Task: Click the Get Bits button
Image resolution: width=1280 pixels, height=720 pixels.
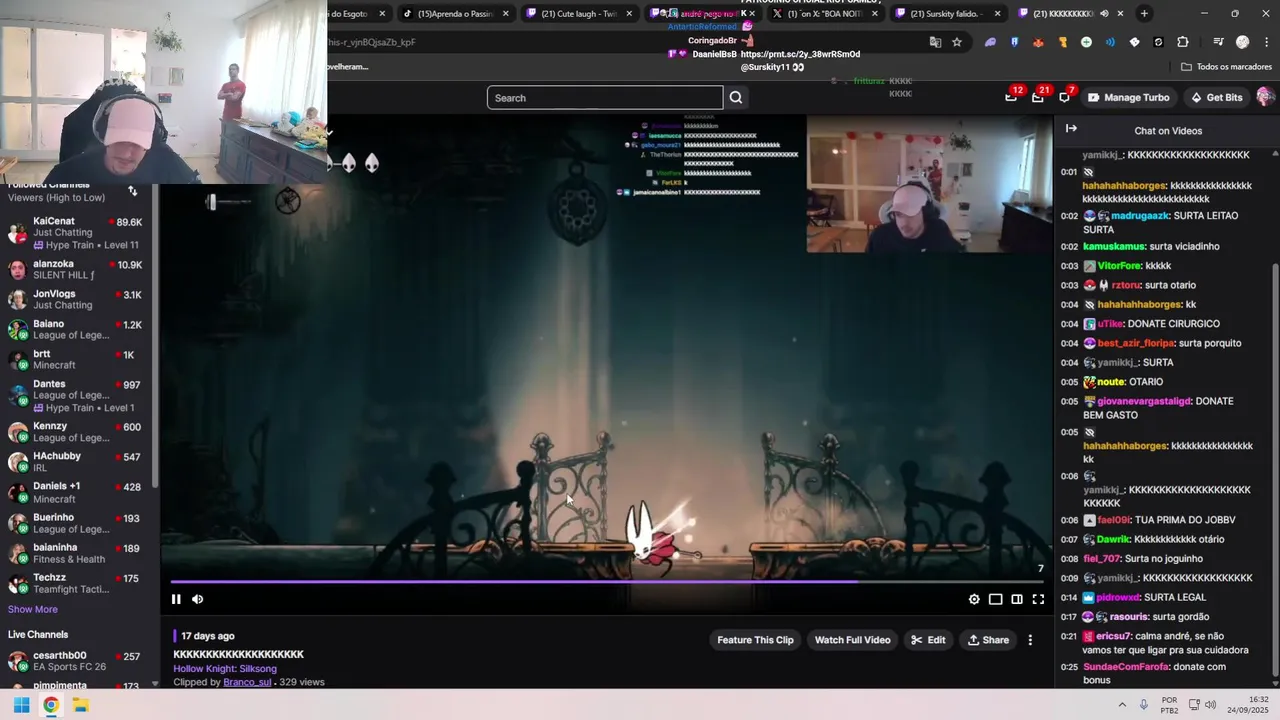Action: point(1216,98)
